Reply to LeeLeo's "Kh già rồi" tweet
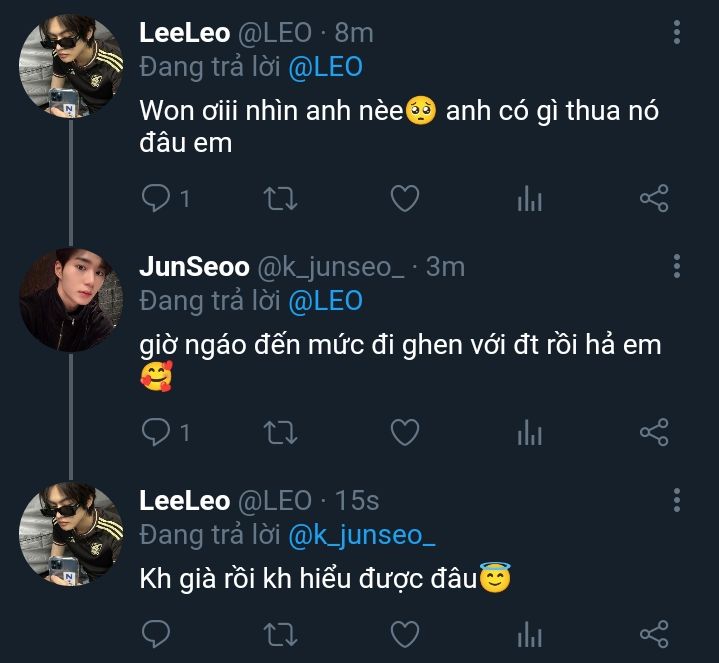This screenshot has height=663, width=719. click(x=156, y=633)
